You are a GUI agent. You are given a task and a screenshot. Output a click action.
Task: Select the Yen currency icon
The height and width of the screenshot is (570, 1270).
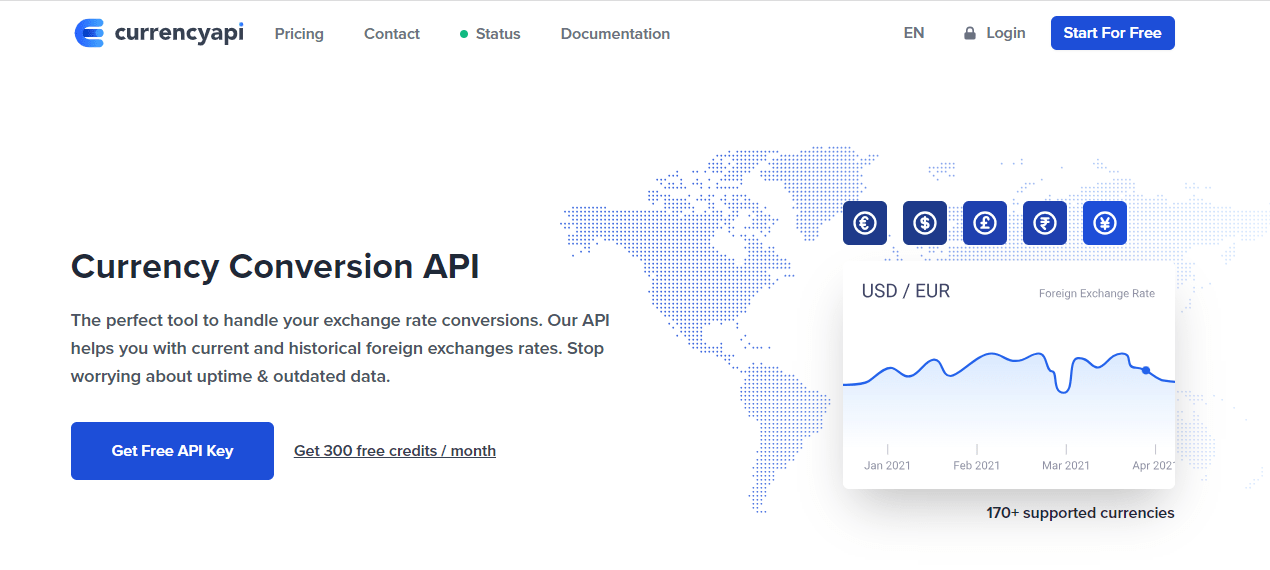1105,223
